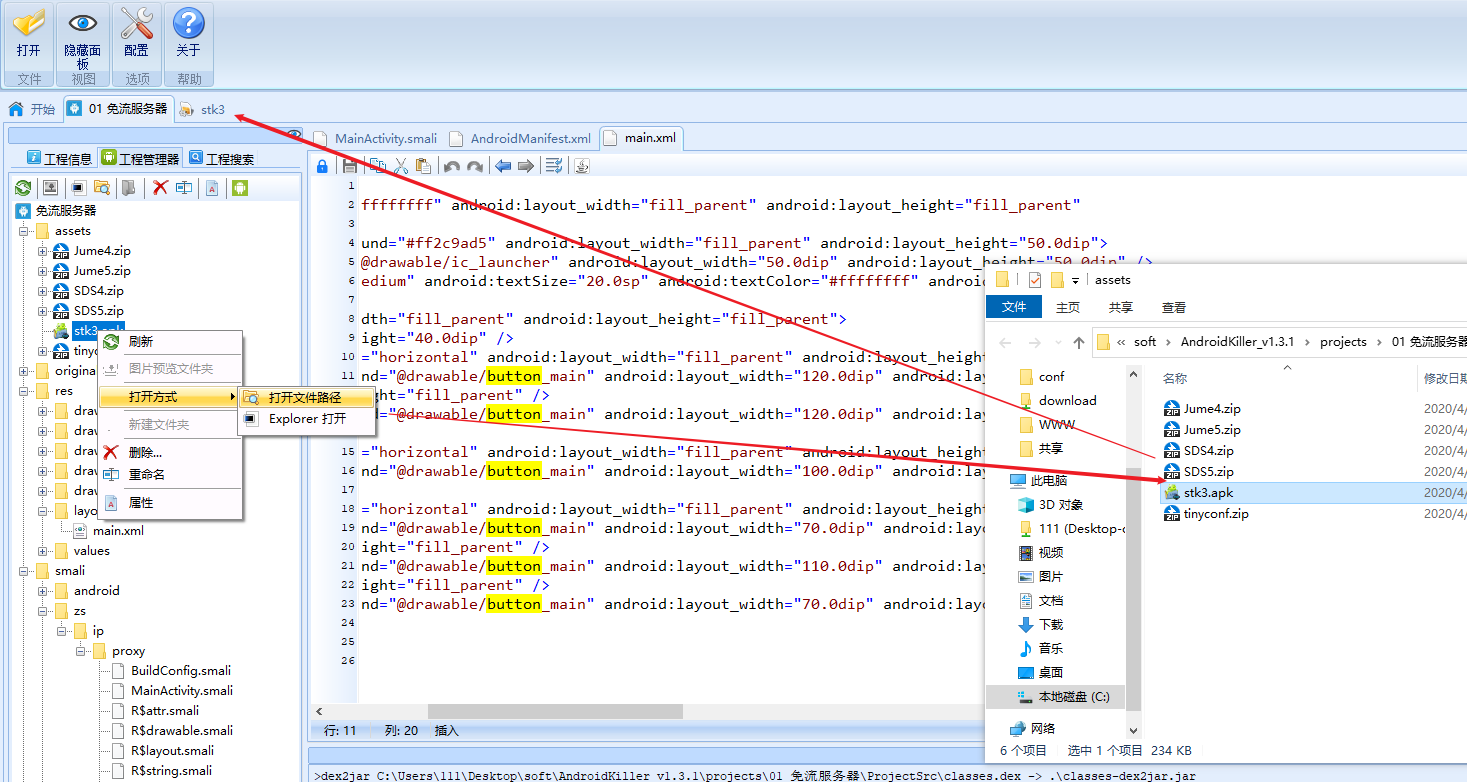Image resolution: width=1467 pixels, height=782 pixels.
Task: Click the save disk icon in editor toolbar
Action: click(350, 166)
